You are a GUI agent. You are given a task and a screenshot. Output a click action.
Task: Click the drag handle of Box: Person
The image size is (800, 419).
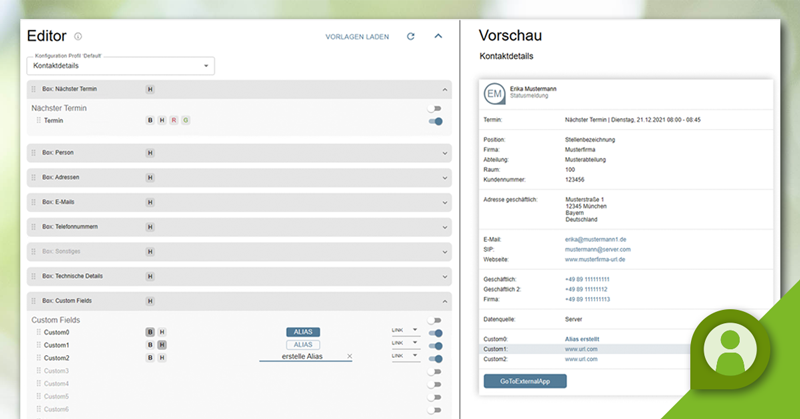coord(33,152)
